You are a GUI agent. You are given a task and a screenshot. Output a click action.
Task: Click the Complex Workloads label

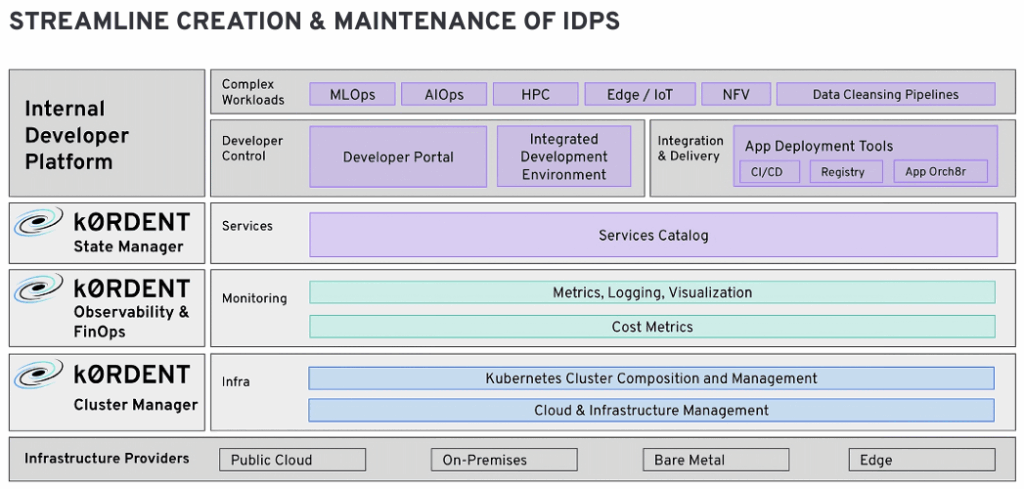point(253,92)
